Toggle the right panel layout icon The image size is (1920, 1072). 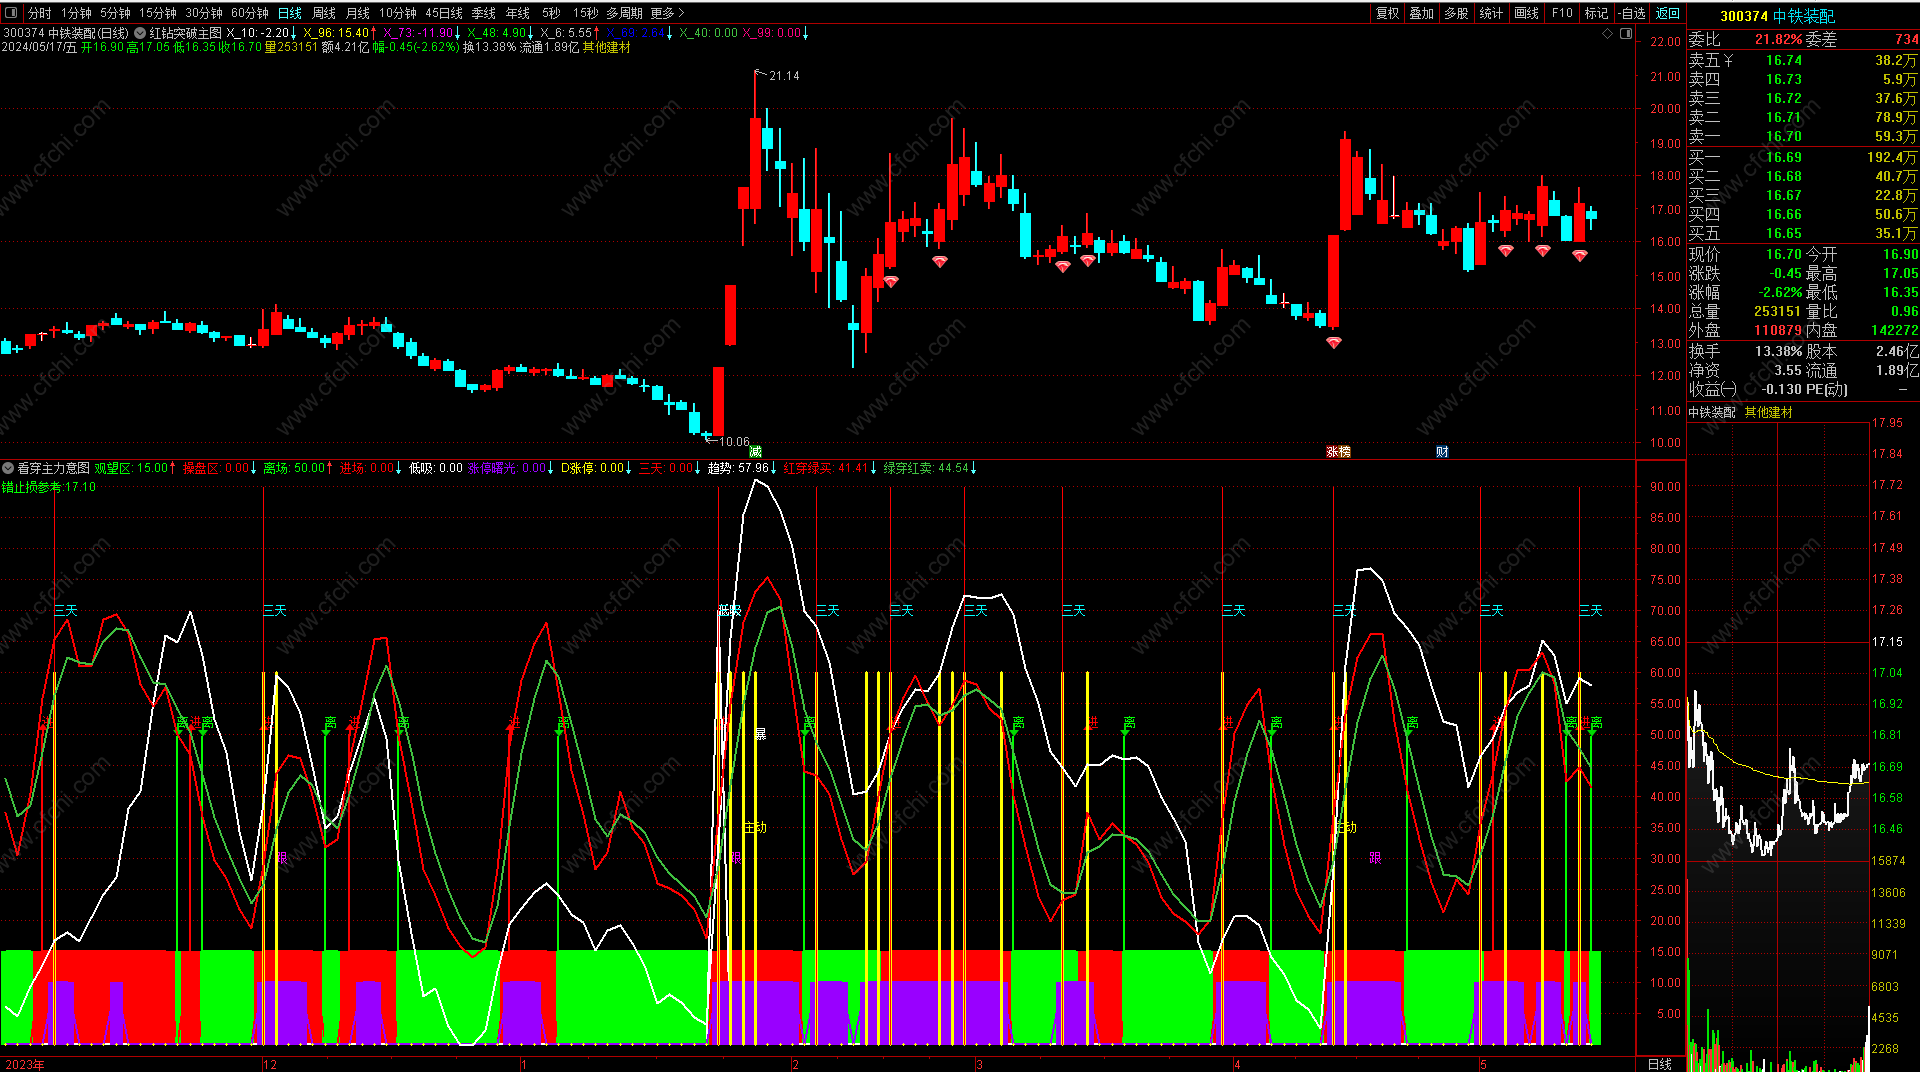pyautogui.click(x=1626, y=33)
